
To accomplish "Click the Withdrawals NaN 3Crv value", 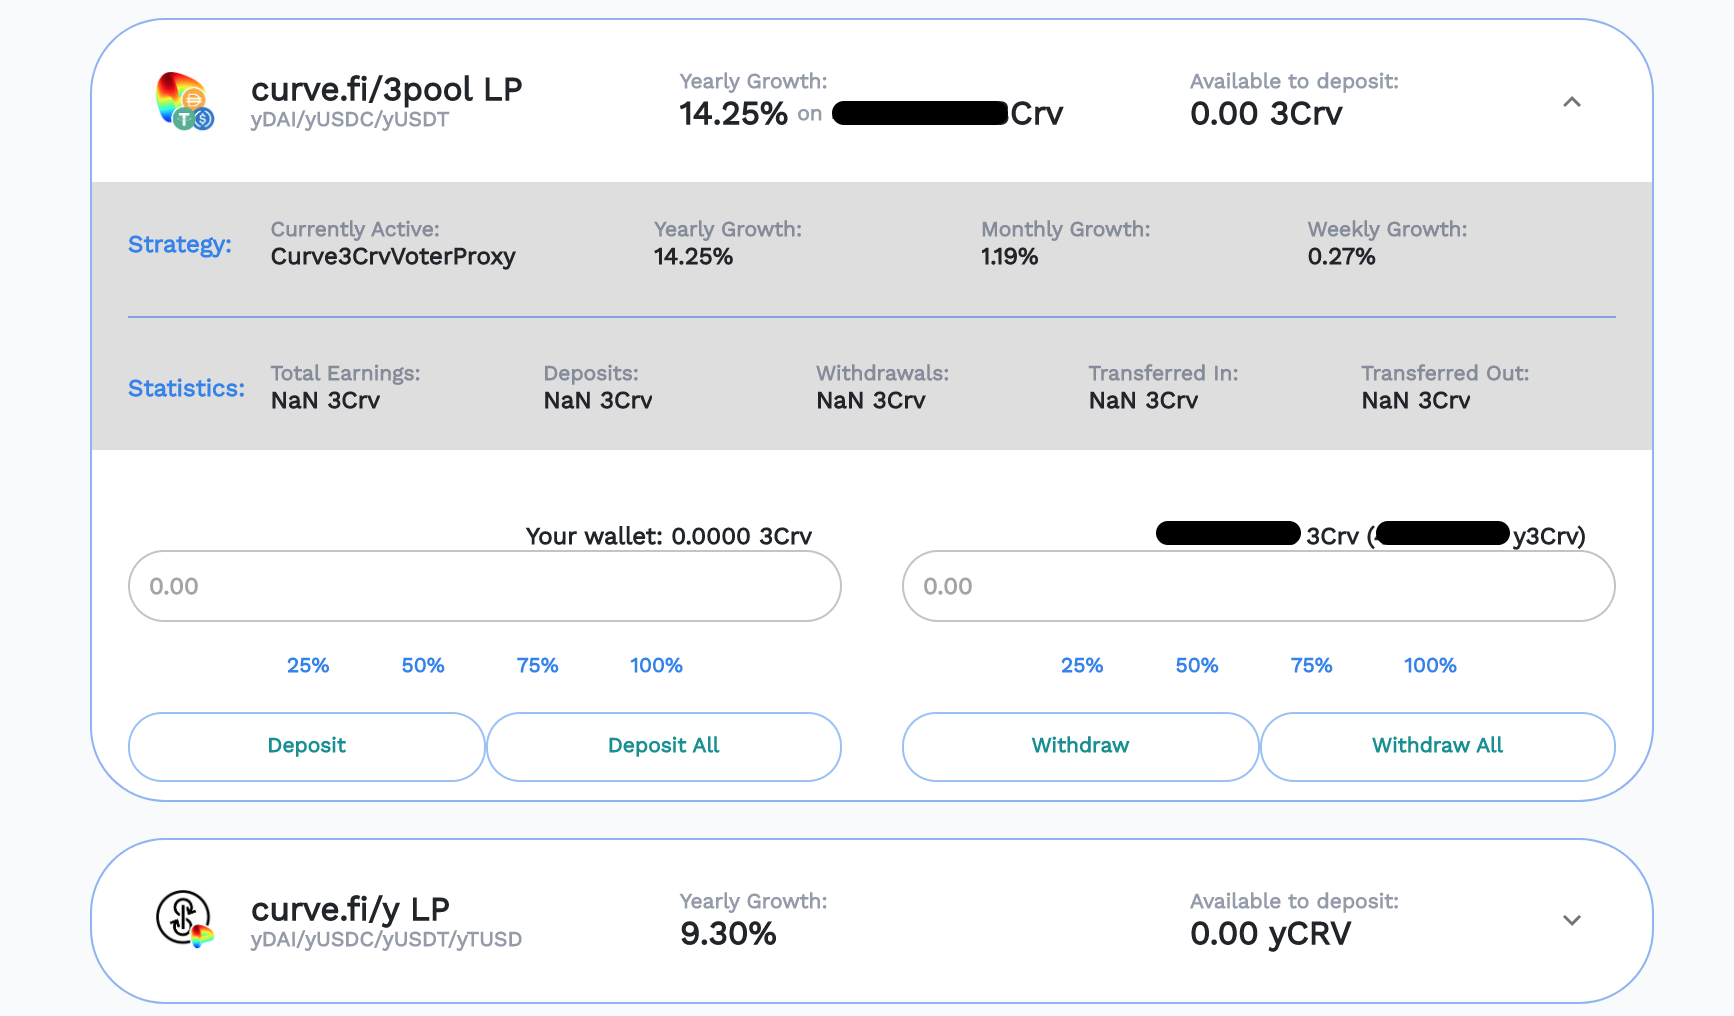I will 871,401.
